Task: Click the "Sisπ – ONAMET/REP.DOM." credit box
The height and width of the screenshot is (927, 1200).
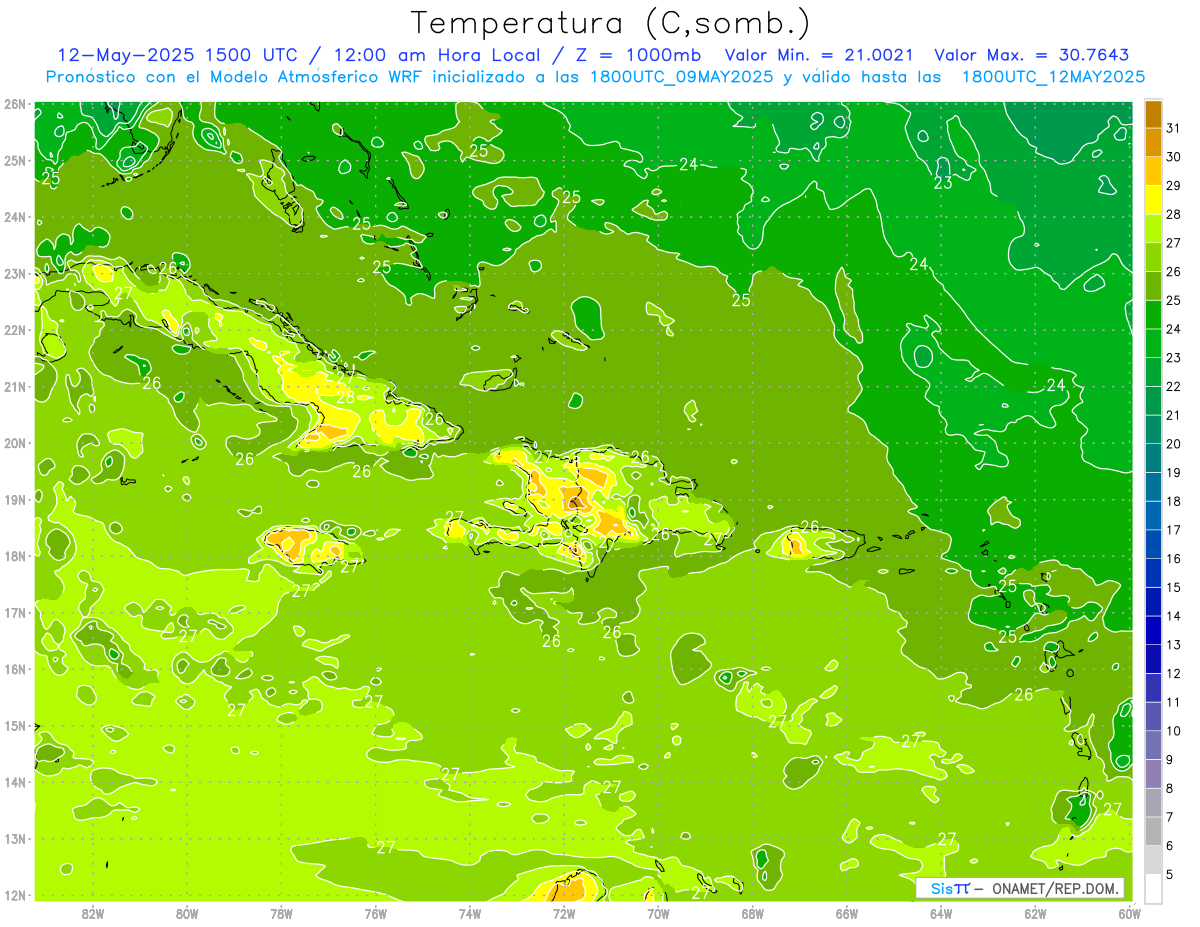Action: point(1019,888)
